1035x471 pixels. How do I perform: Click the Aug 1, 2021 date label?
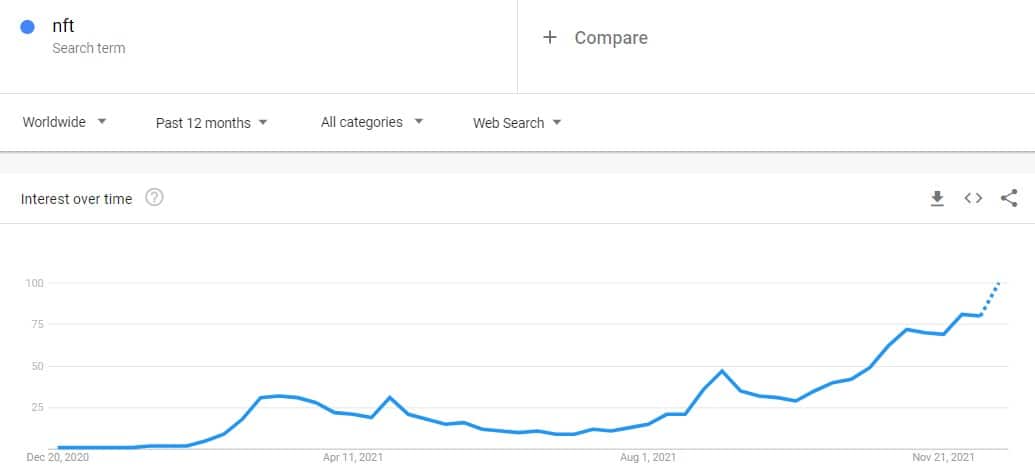click(648, 457)
